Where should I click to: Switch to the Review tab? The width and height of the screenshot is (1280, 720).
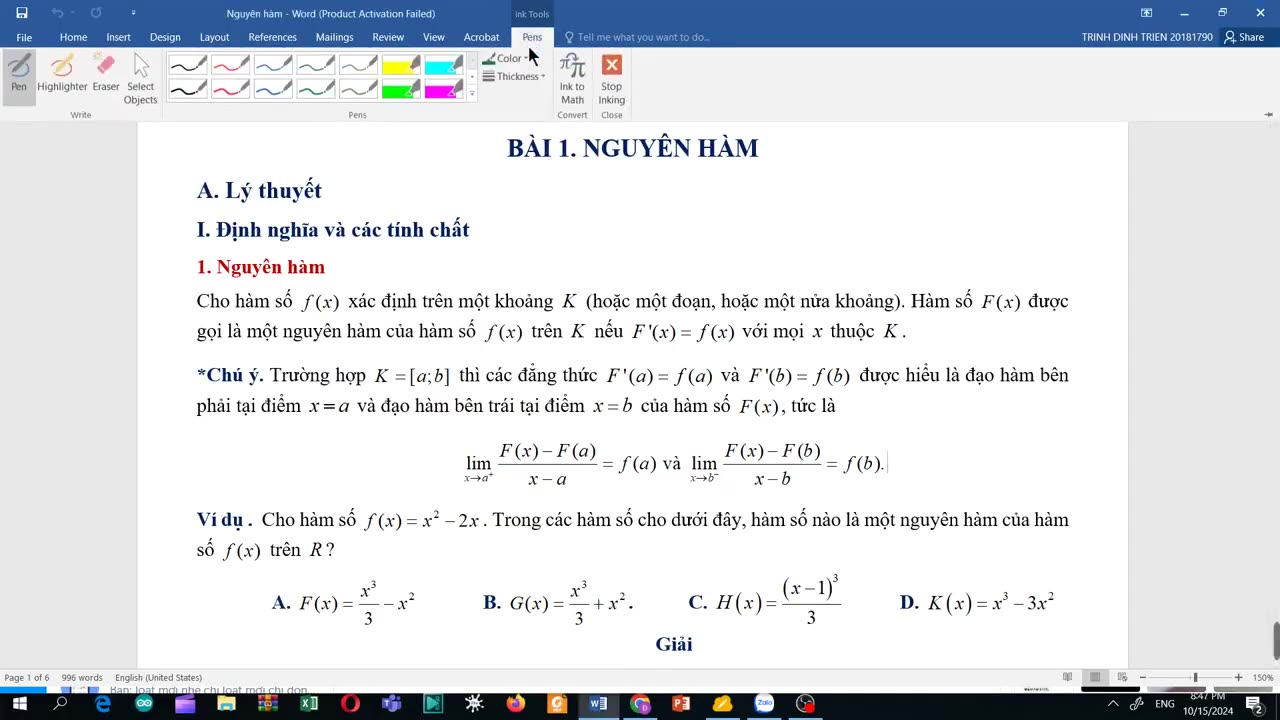pyautogui.click(x=388, y=37)
